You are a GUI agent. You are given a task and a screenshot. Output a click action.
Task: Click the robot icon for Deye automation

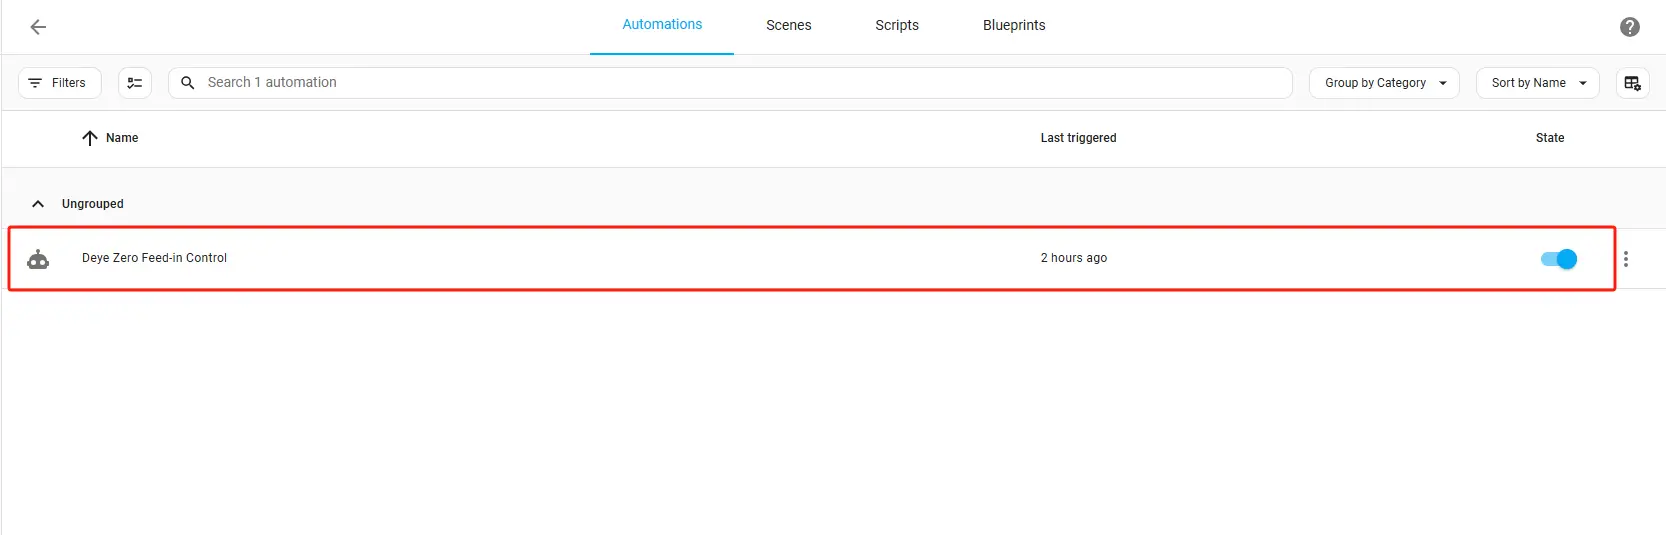38,259
